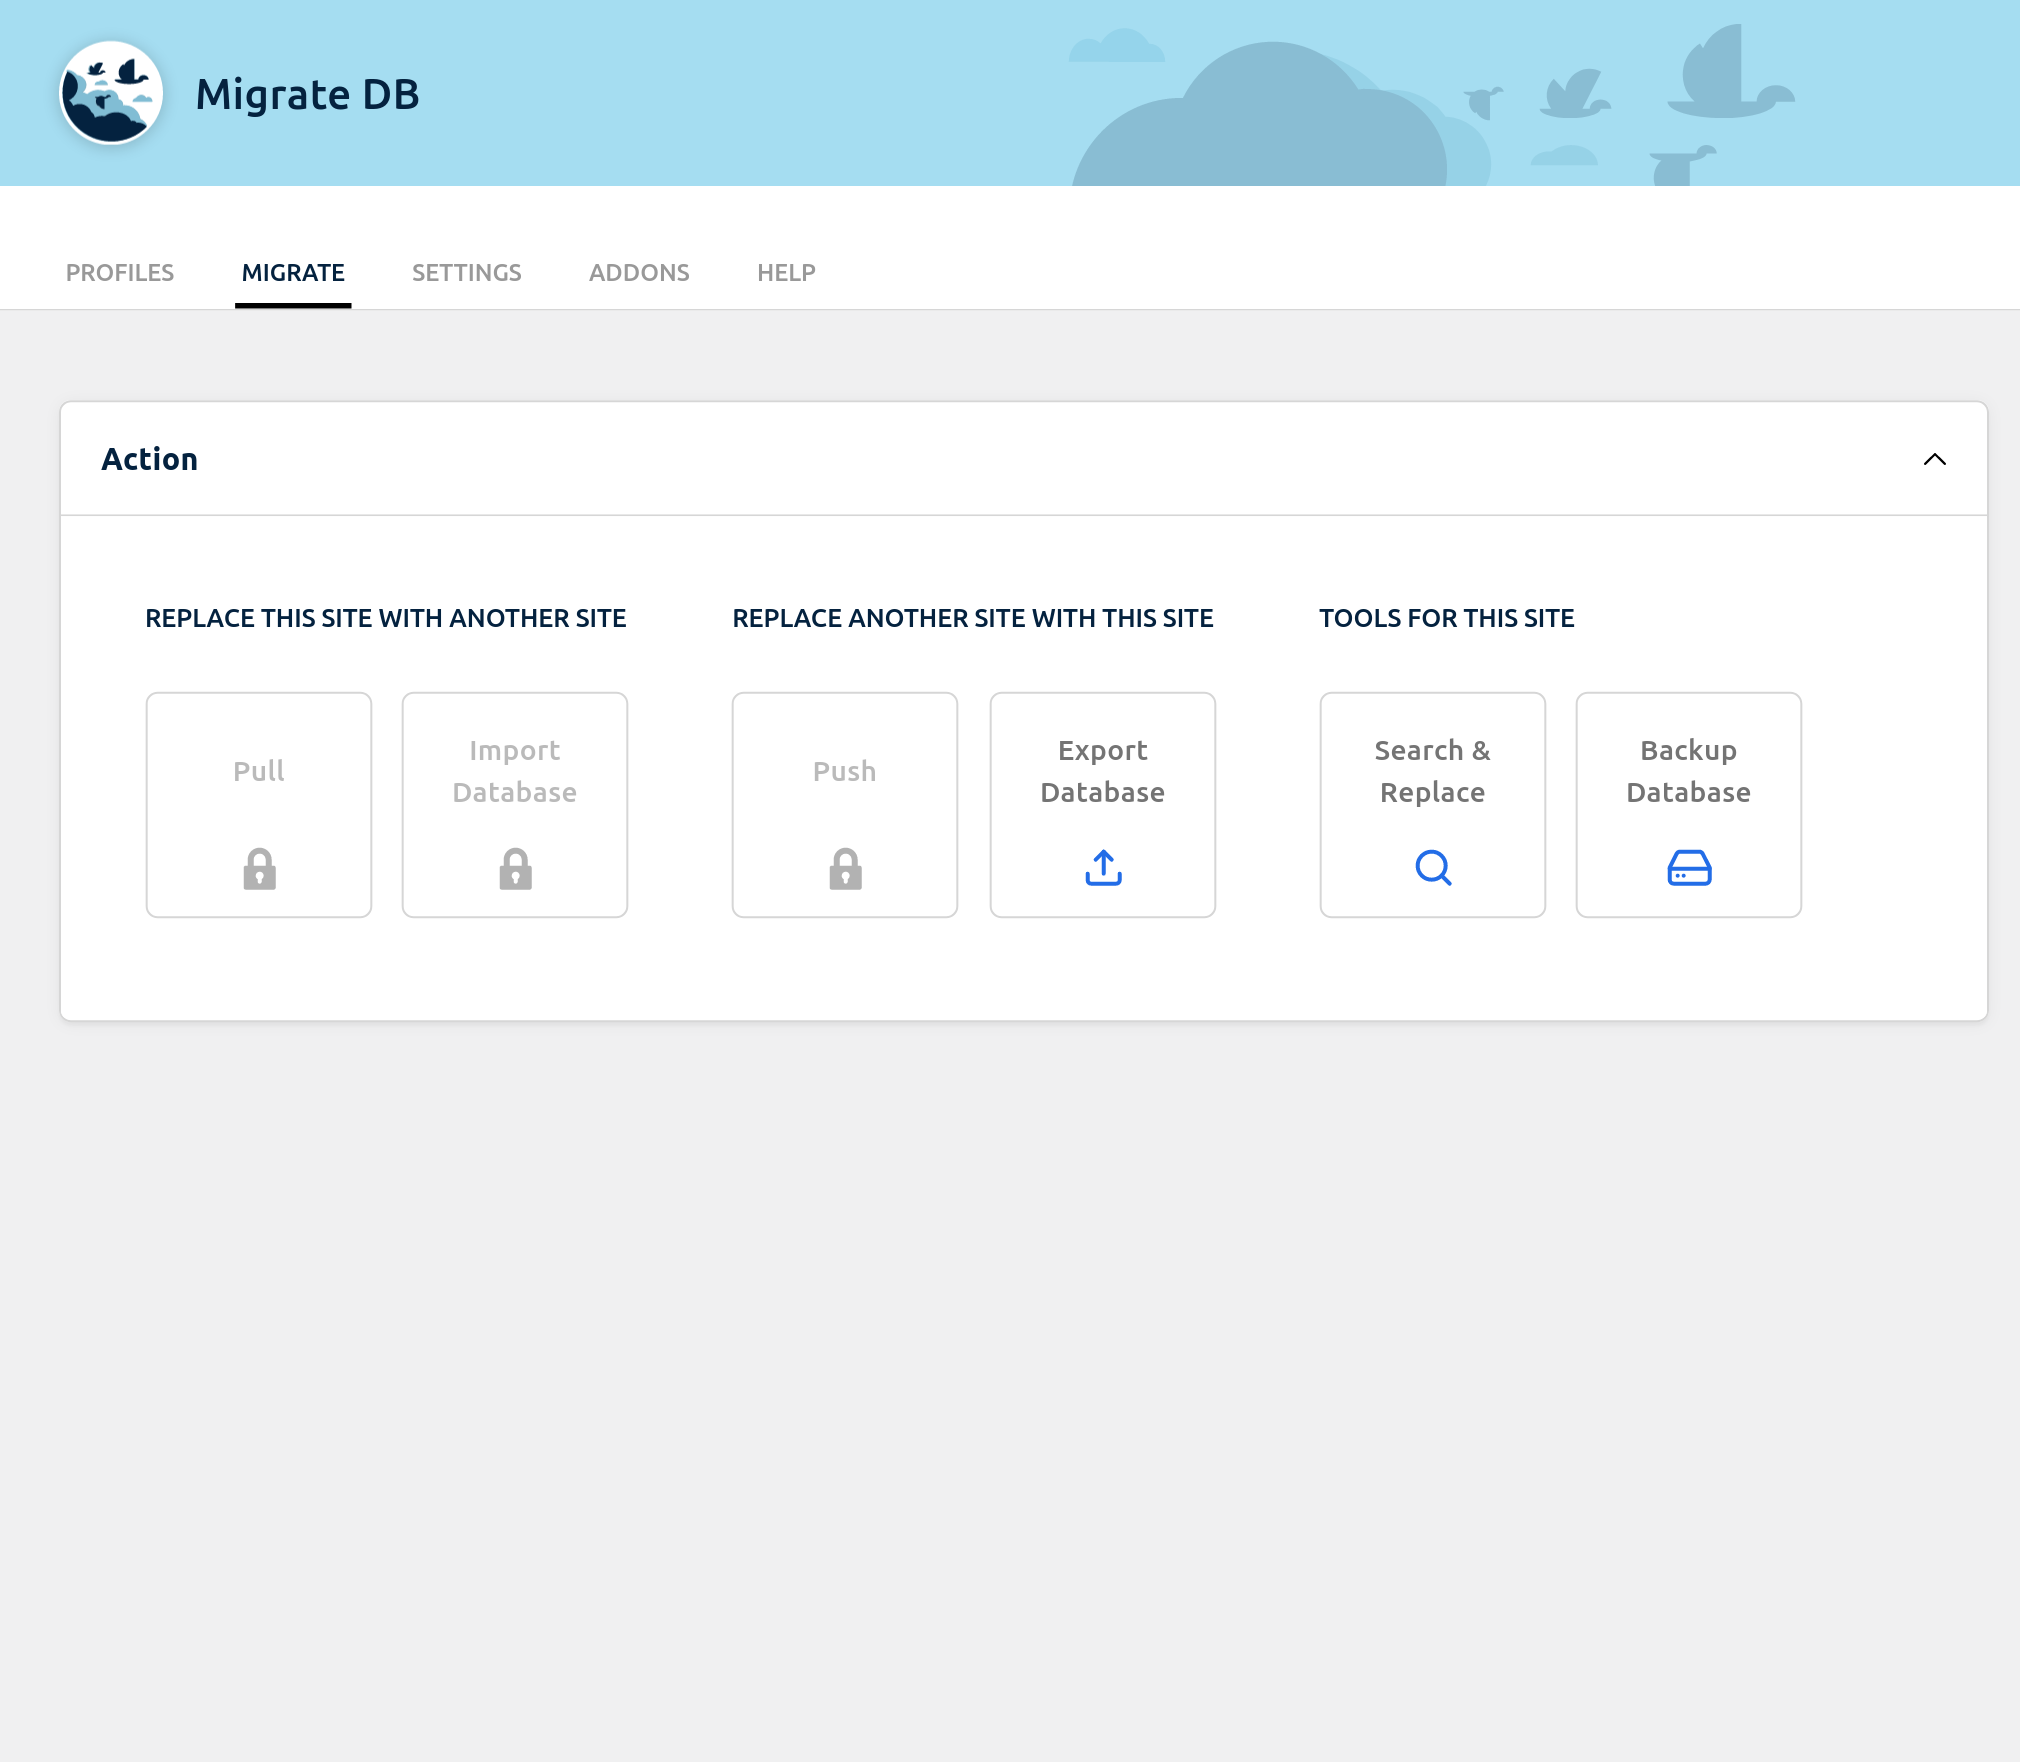Click the magnifier icon under Search & Replace

pyautogui.click(x=1433, y=868)
